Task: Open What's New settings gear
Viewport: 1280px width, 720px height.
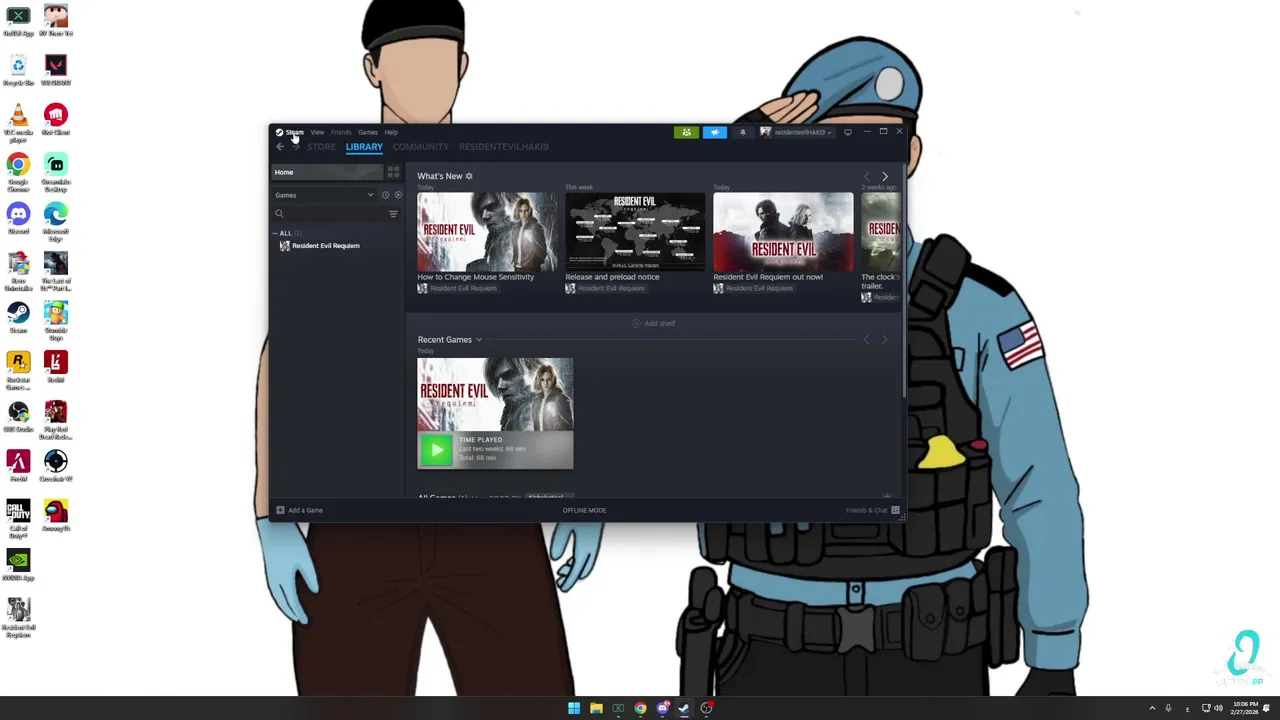Action: click(x=468, y=176)
